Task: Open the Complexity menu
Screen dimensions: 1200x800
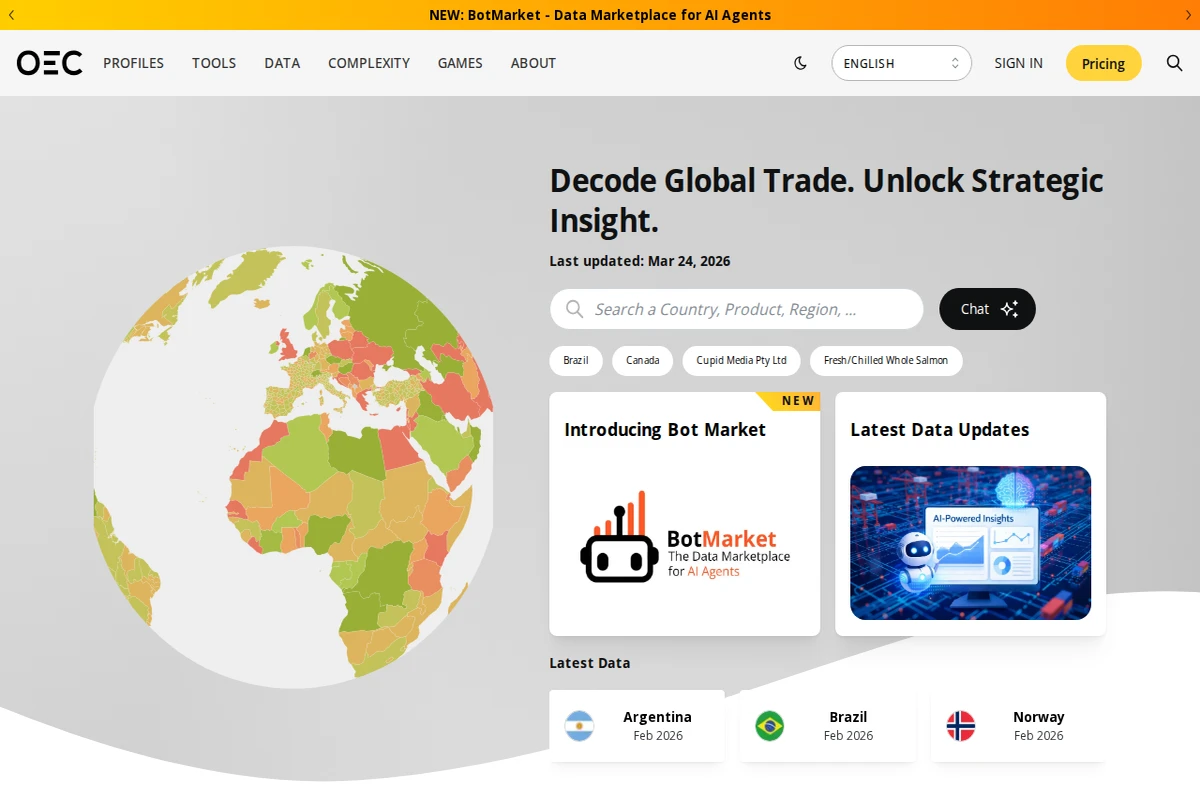Action: tap(369, 63)
